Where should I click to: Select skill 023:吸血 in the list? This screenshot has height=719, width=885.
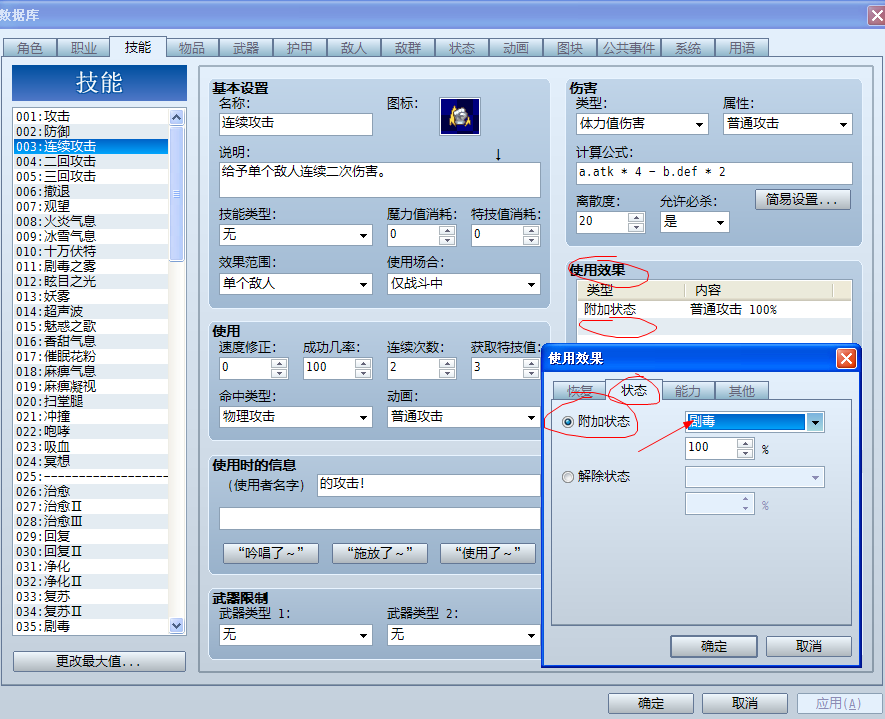(x=91, y=447)
